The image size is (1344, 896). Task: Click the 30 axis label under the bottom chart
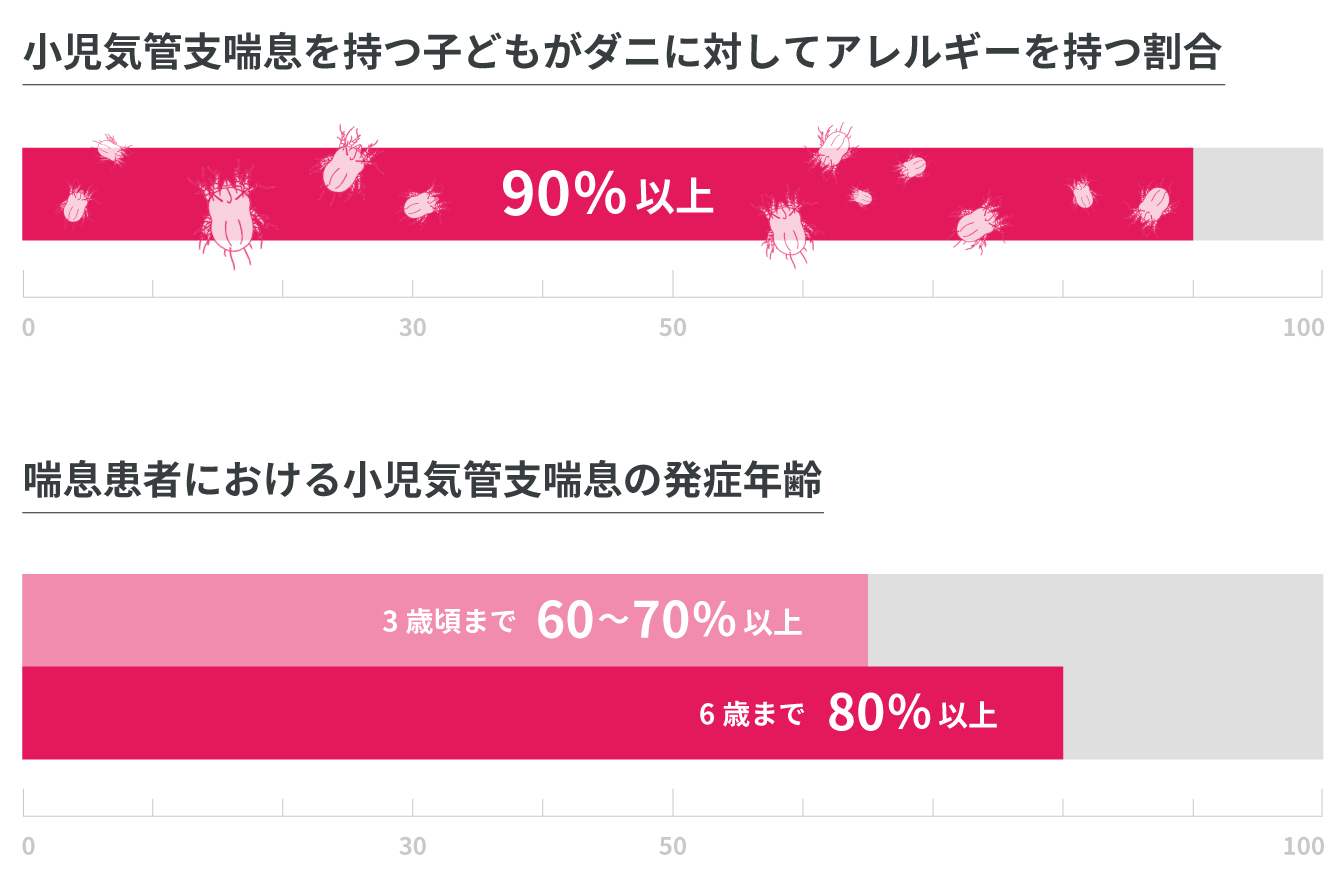[x=413, y=847]
